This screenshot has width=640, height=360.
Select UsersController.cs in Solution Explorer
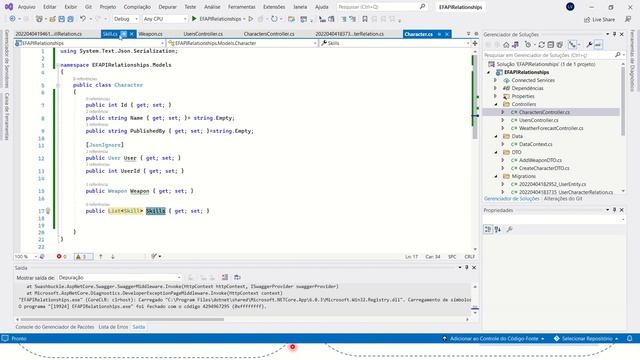(x=538, y=120)
